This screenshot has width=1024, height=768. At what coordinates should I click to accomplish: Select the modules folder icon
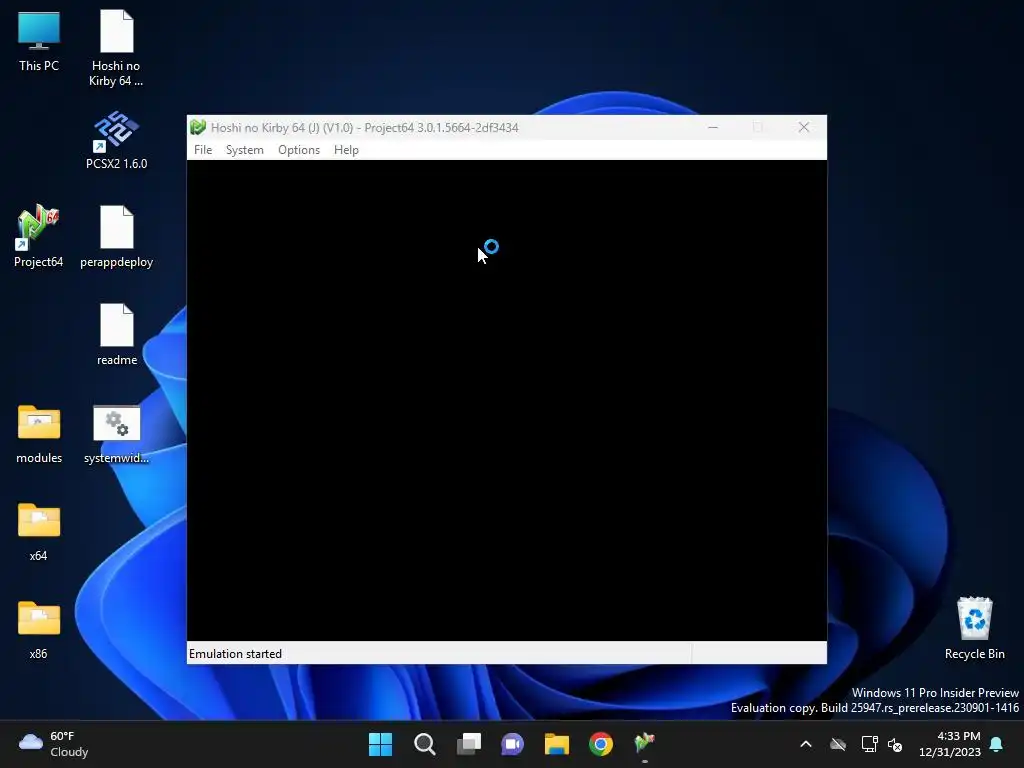(x=39, y=434)
